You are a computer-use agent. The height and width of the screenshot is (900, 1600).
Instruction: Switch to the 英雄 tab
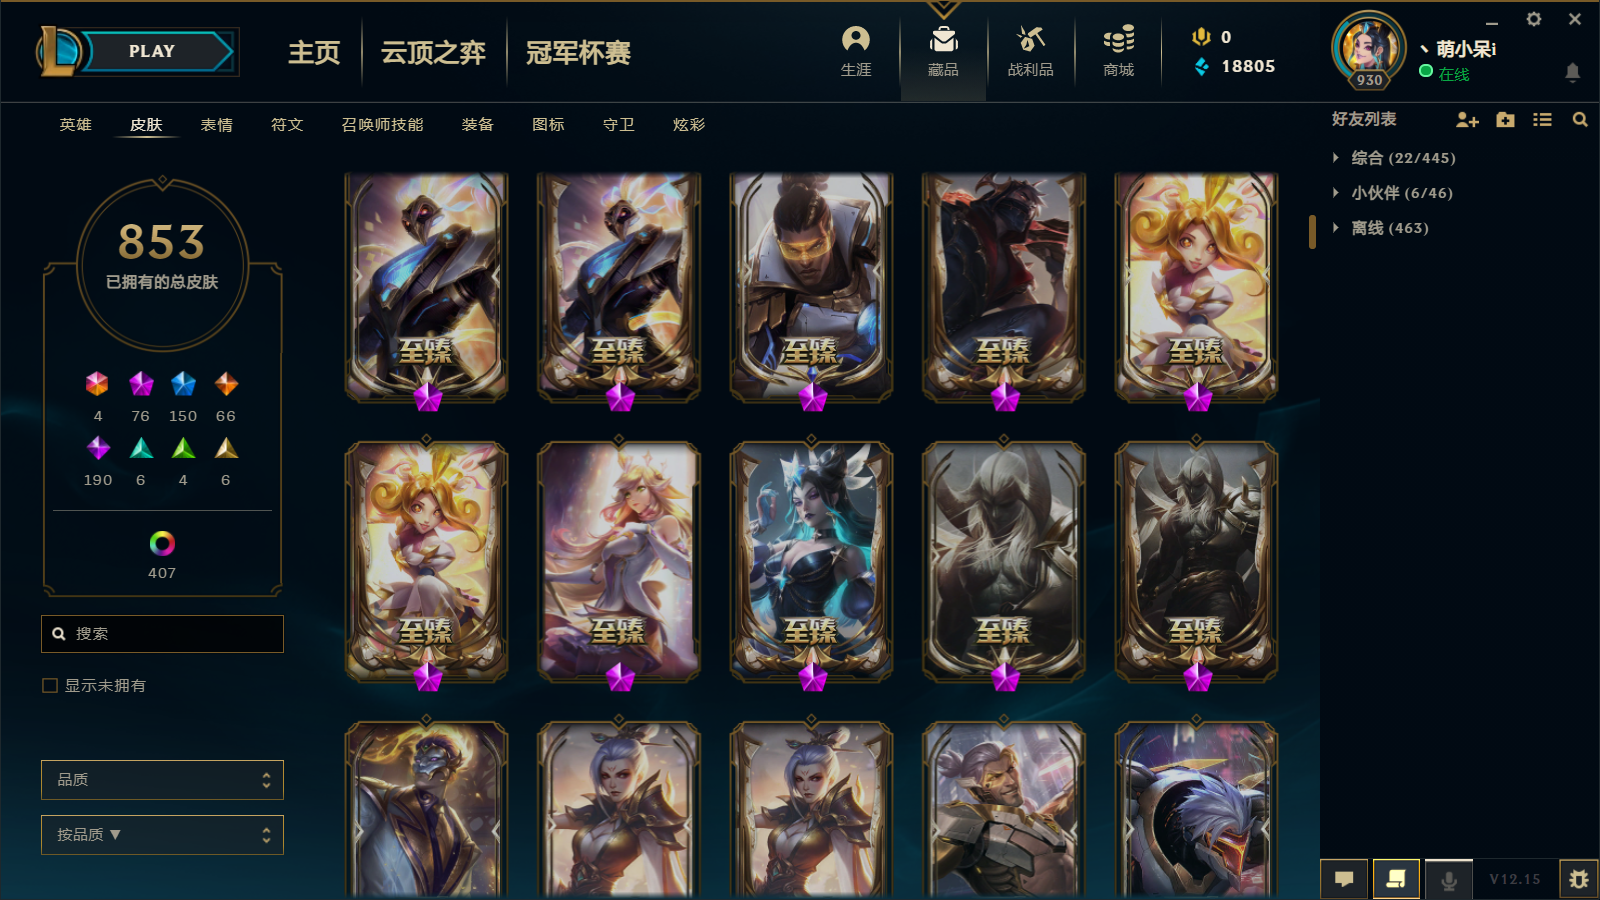click(75, 125)
